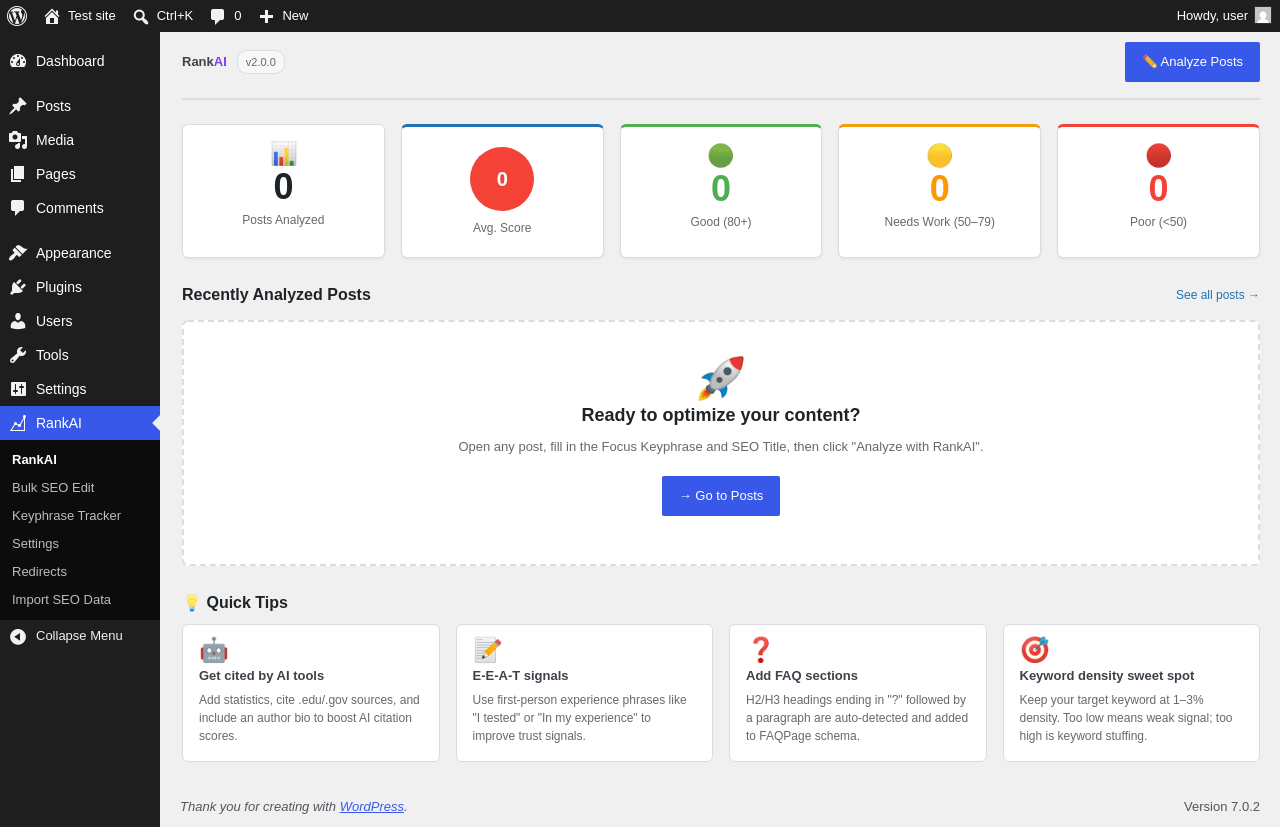Click the red Avg. Score circle
Viewport: 1280px width, 827px height.
tap(502, 179)
